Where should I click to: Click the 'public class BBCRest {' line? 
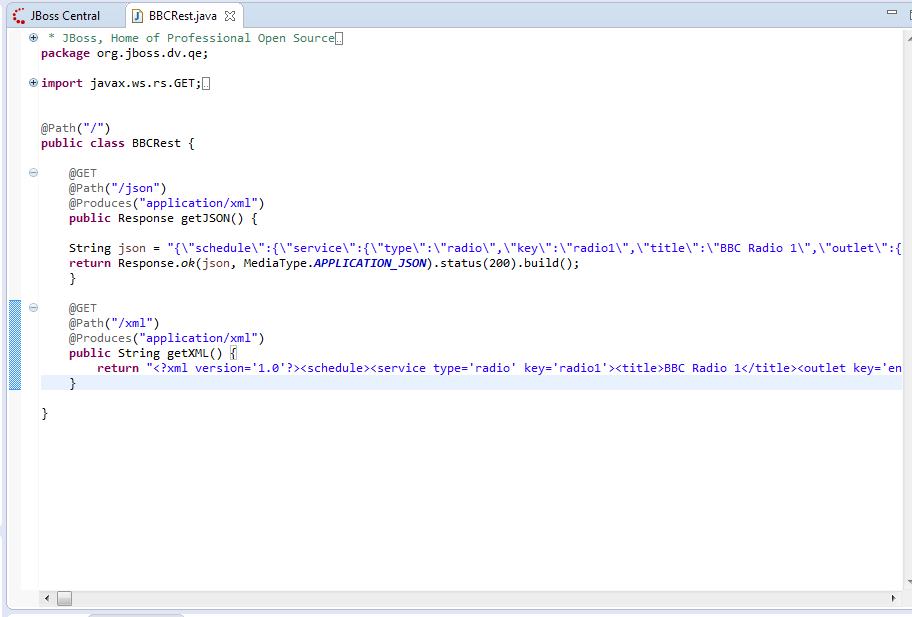117,143
